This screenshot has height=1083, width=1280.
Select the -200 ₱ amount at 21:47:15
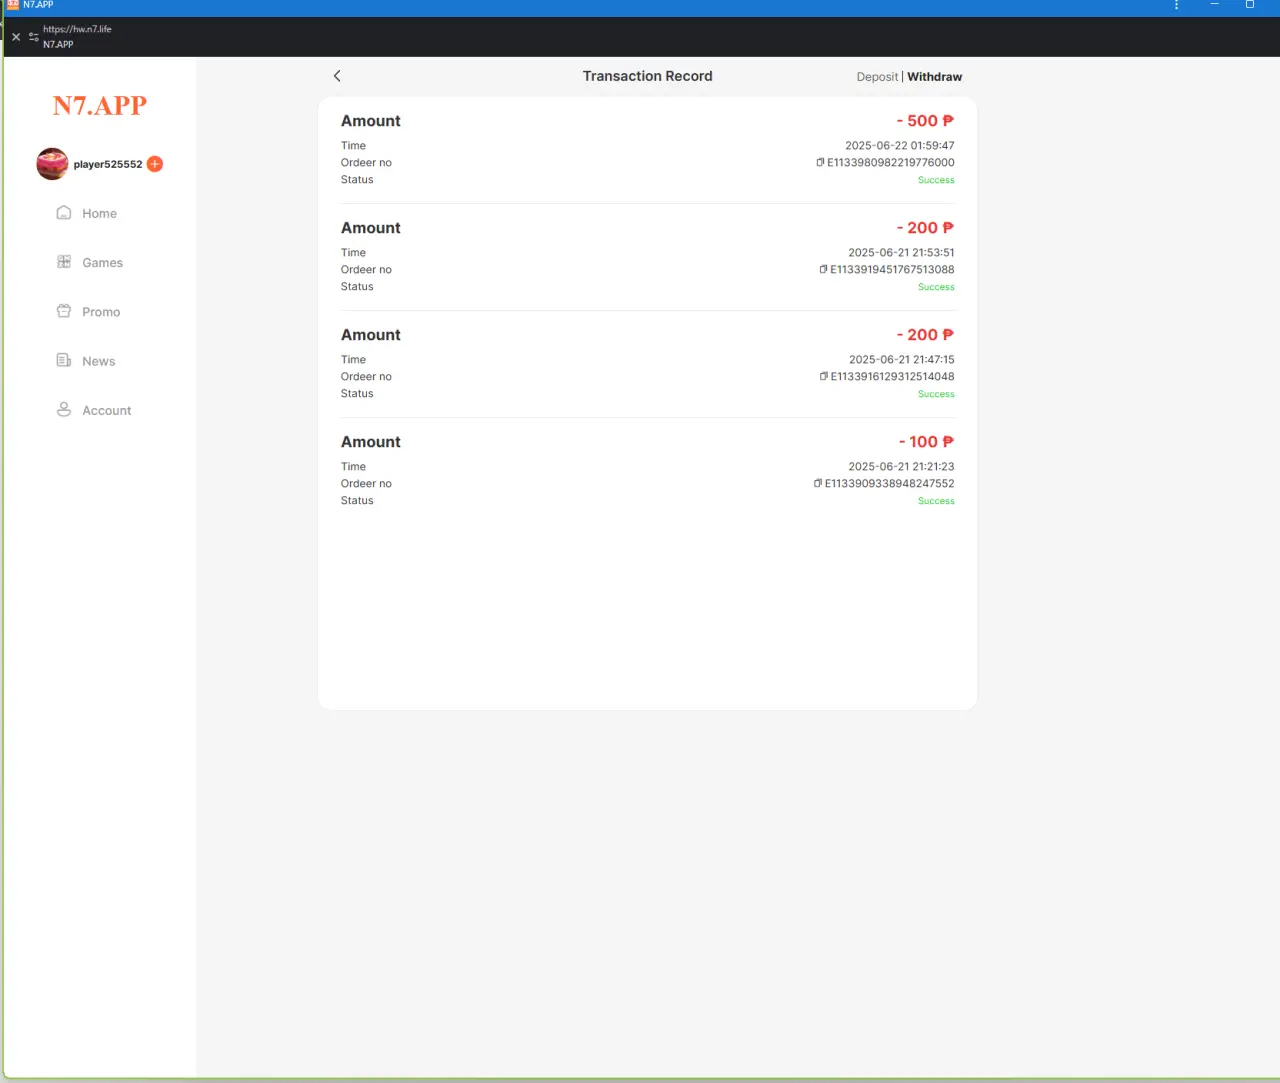tap(925, 335)
